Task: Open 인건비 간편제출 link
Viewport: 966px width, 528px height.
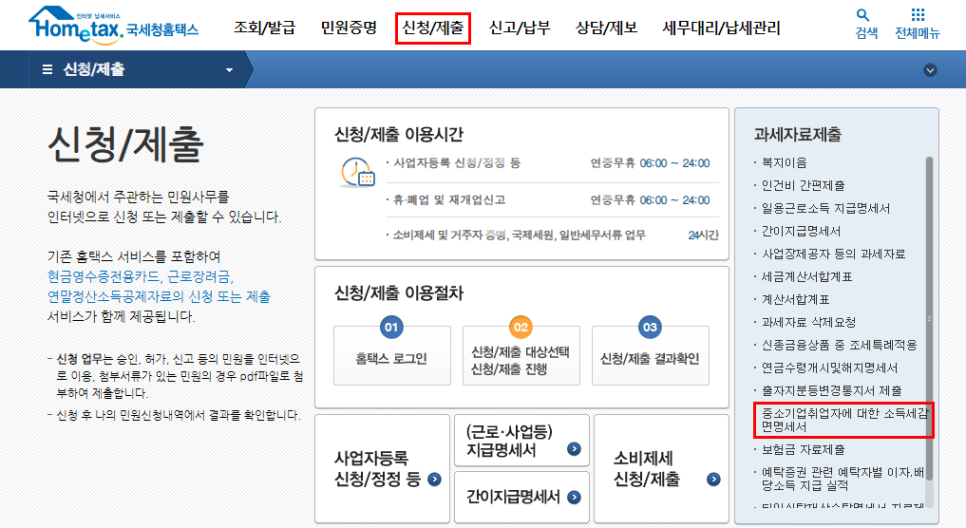Action: tap(803, 185)
